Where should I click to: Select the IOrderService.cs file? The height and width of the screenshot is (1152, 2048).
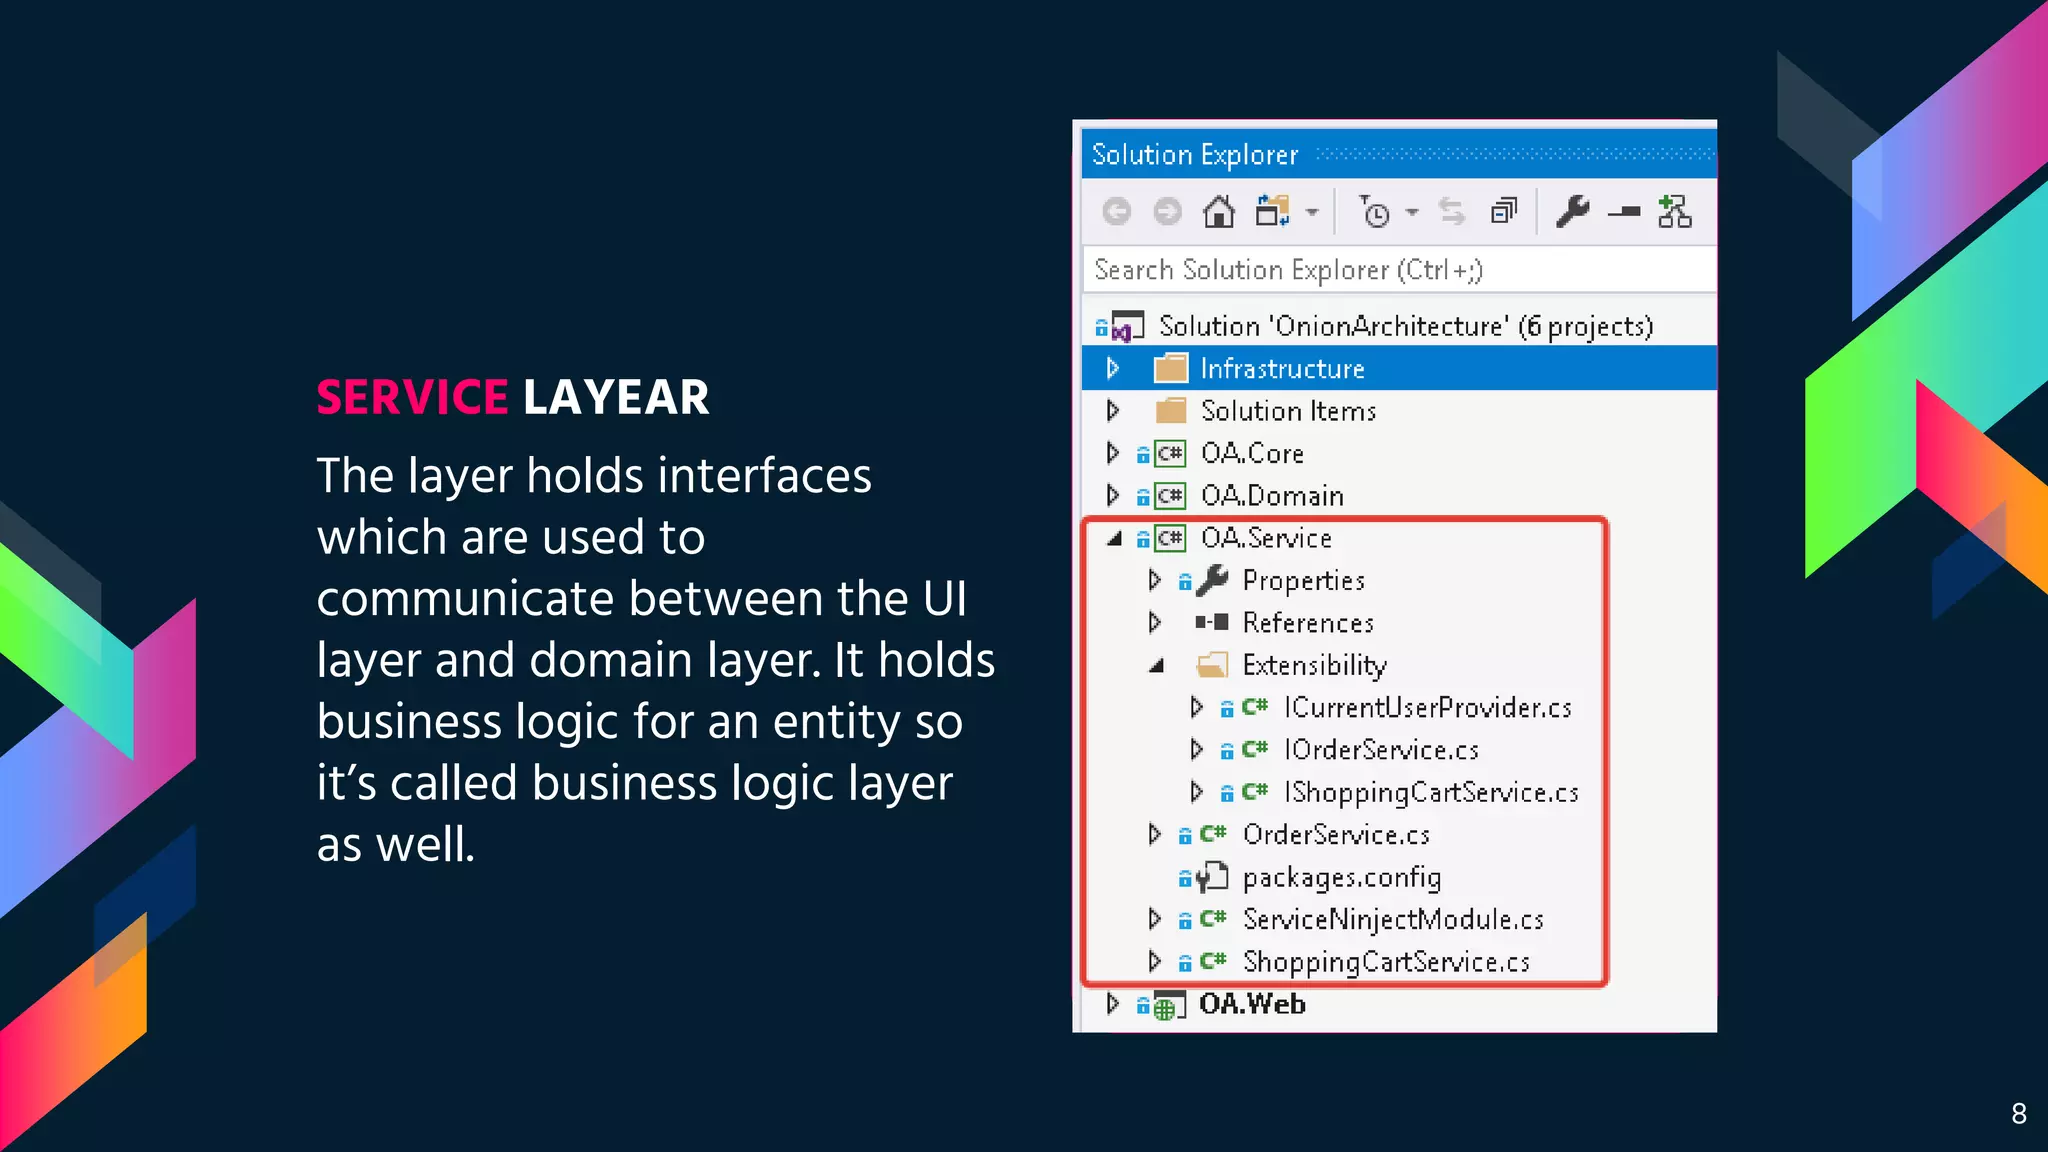coord(1380,750)
